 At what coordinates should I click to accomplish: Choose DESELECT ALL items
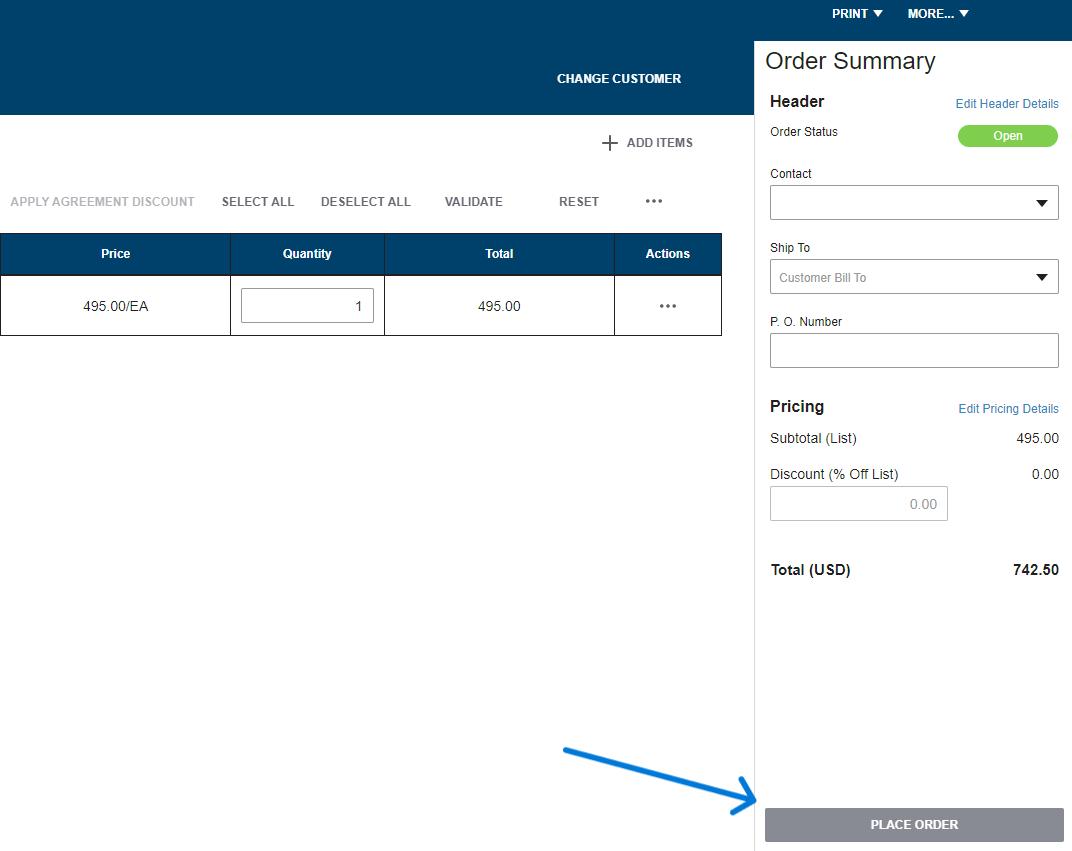click(366, 202)
